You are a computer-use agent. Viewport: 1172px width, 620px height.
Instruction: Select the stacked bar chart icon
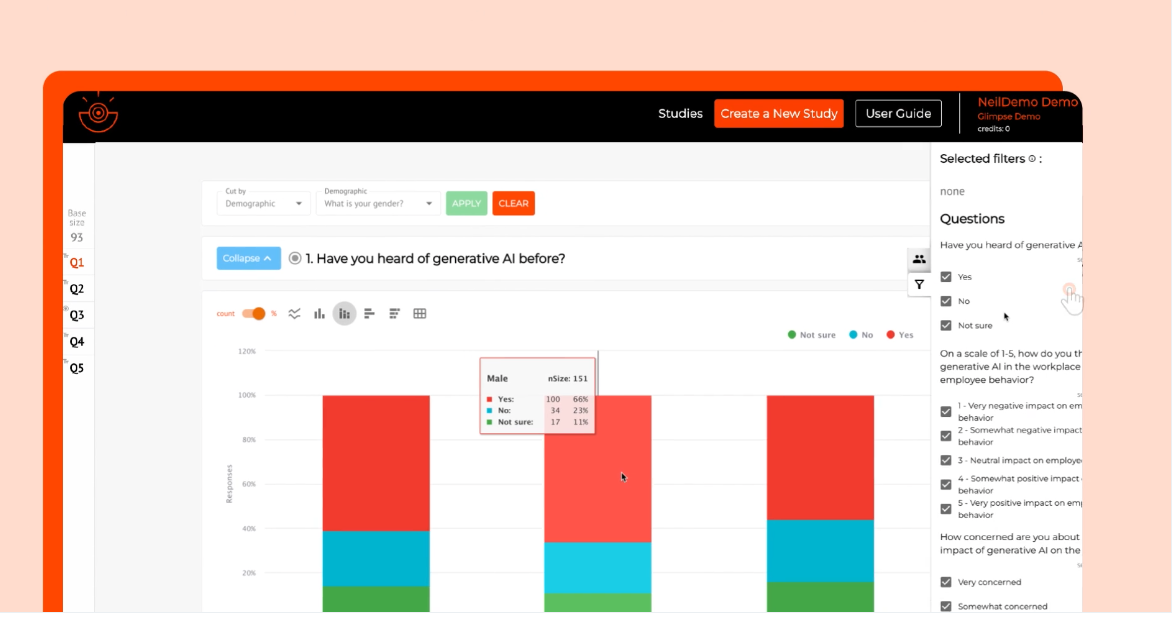pyautogui.click(x=345, y=314)
